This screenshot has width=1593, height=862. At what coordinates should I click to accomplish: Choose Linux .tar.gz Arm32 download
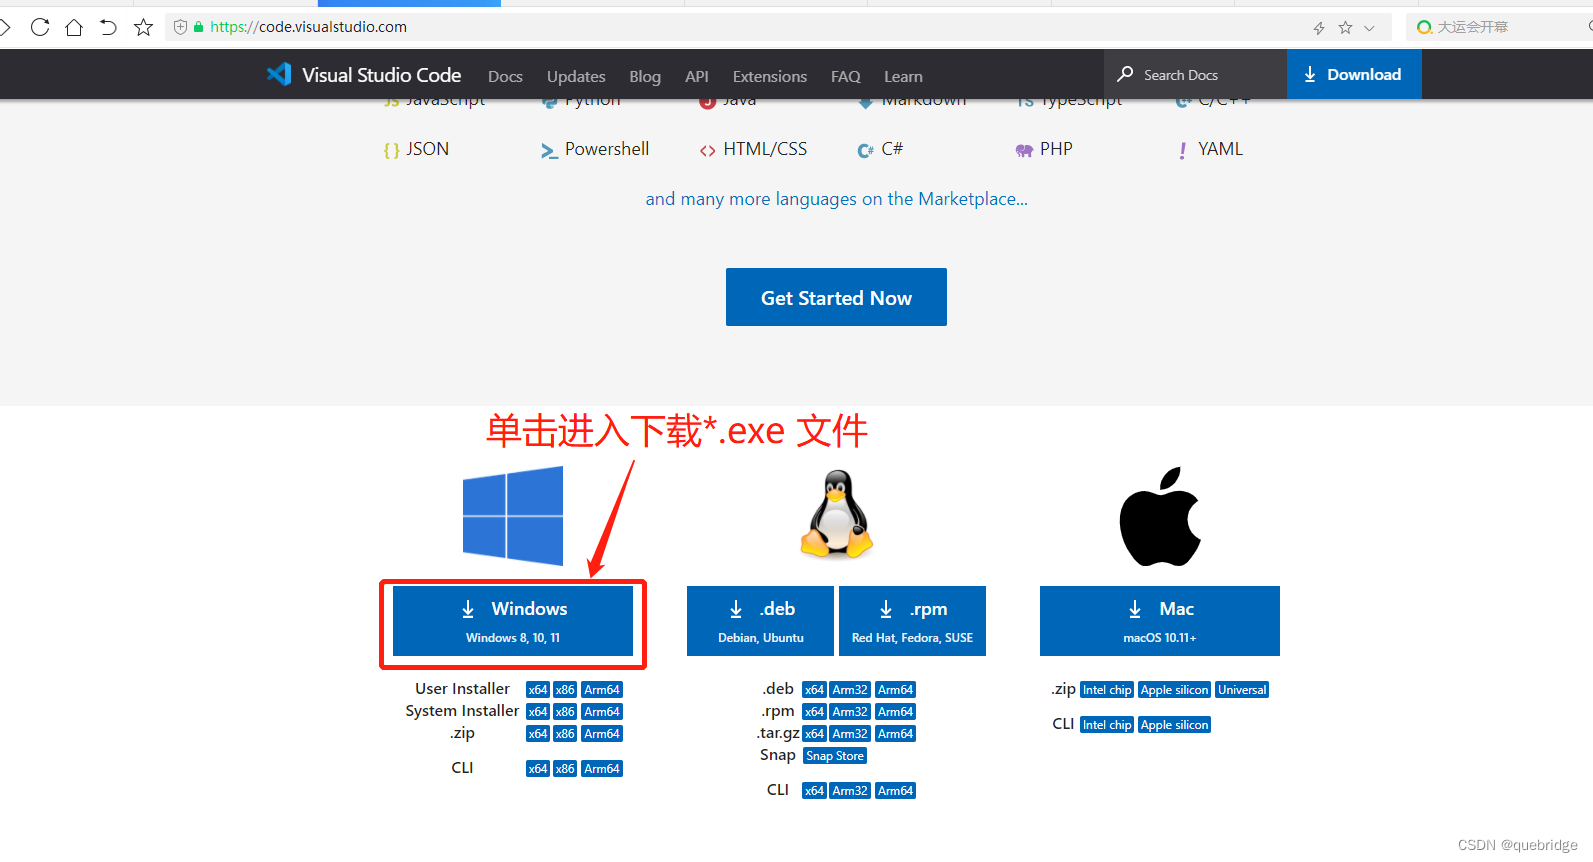tap(850, 734)
